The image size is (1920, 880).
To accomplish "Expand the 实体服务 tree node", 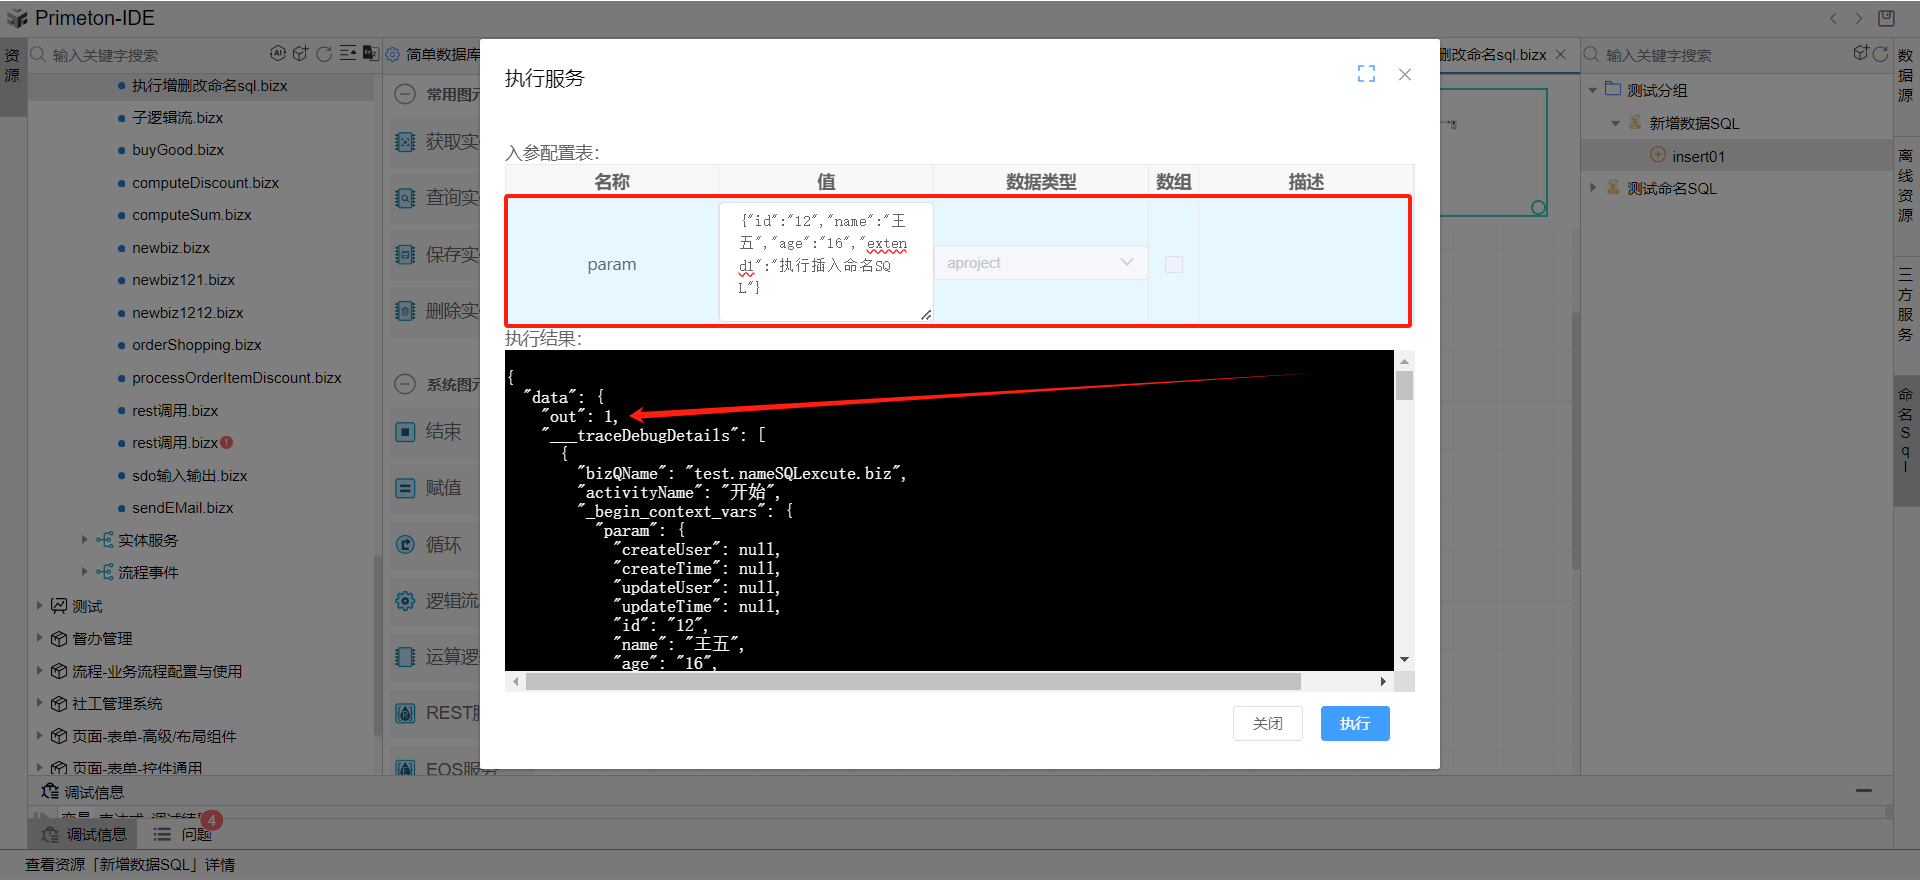I will pos(84,540).
